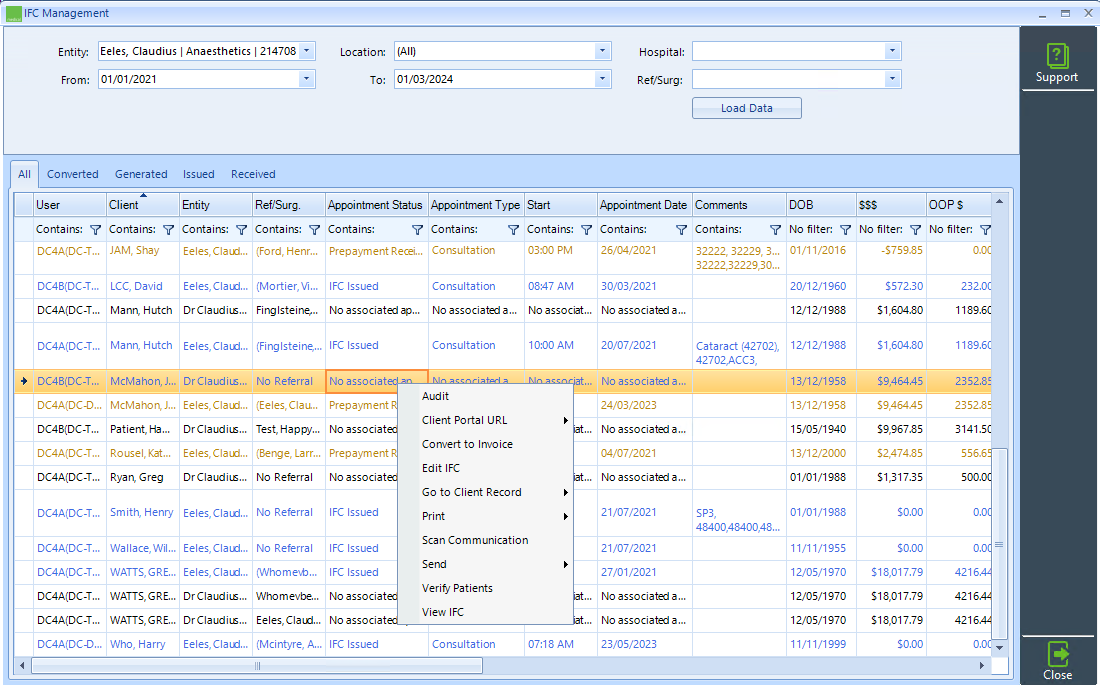Expand the Hospital dropdown
Image resolution: width=1100 pixels, height=685 pixels.
pyautogui.click(x=892, y=51)
